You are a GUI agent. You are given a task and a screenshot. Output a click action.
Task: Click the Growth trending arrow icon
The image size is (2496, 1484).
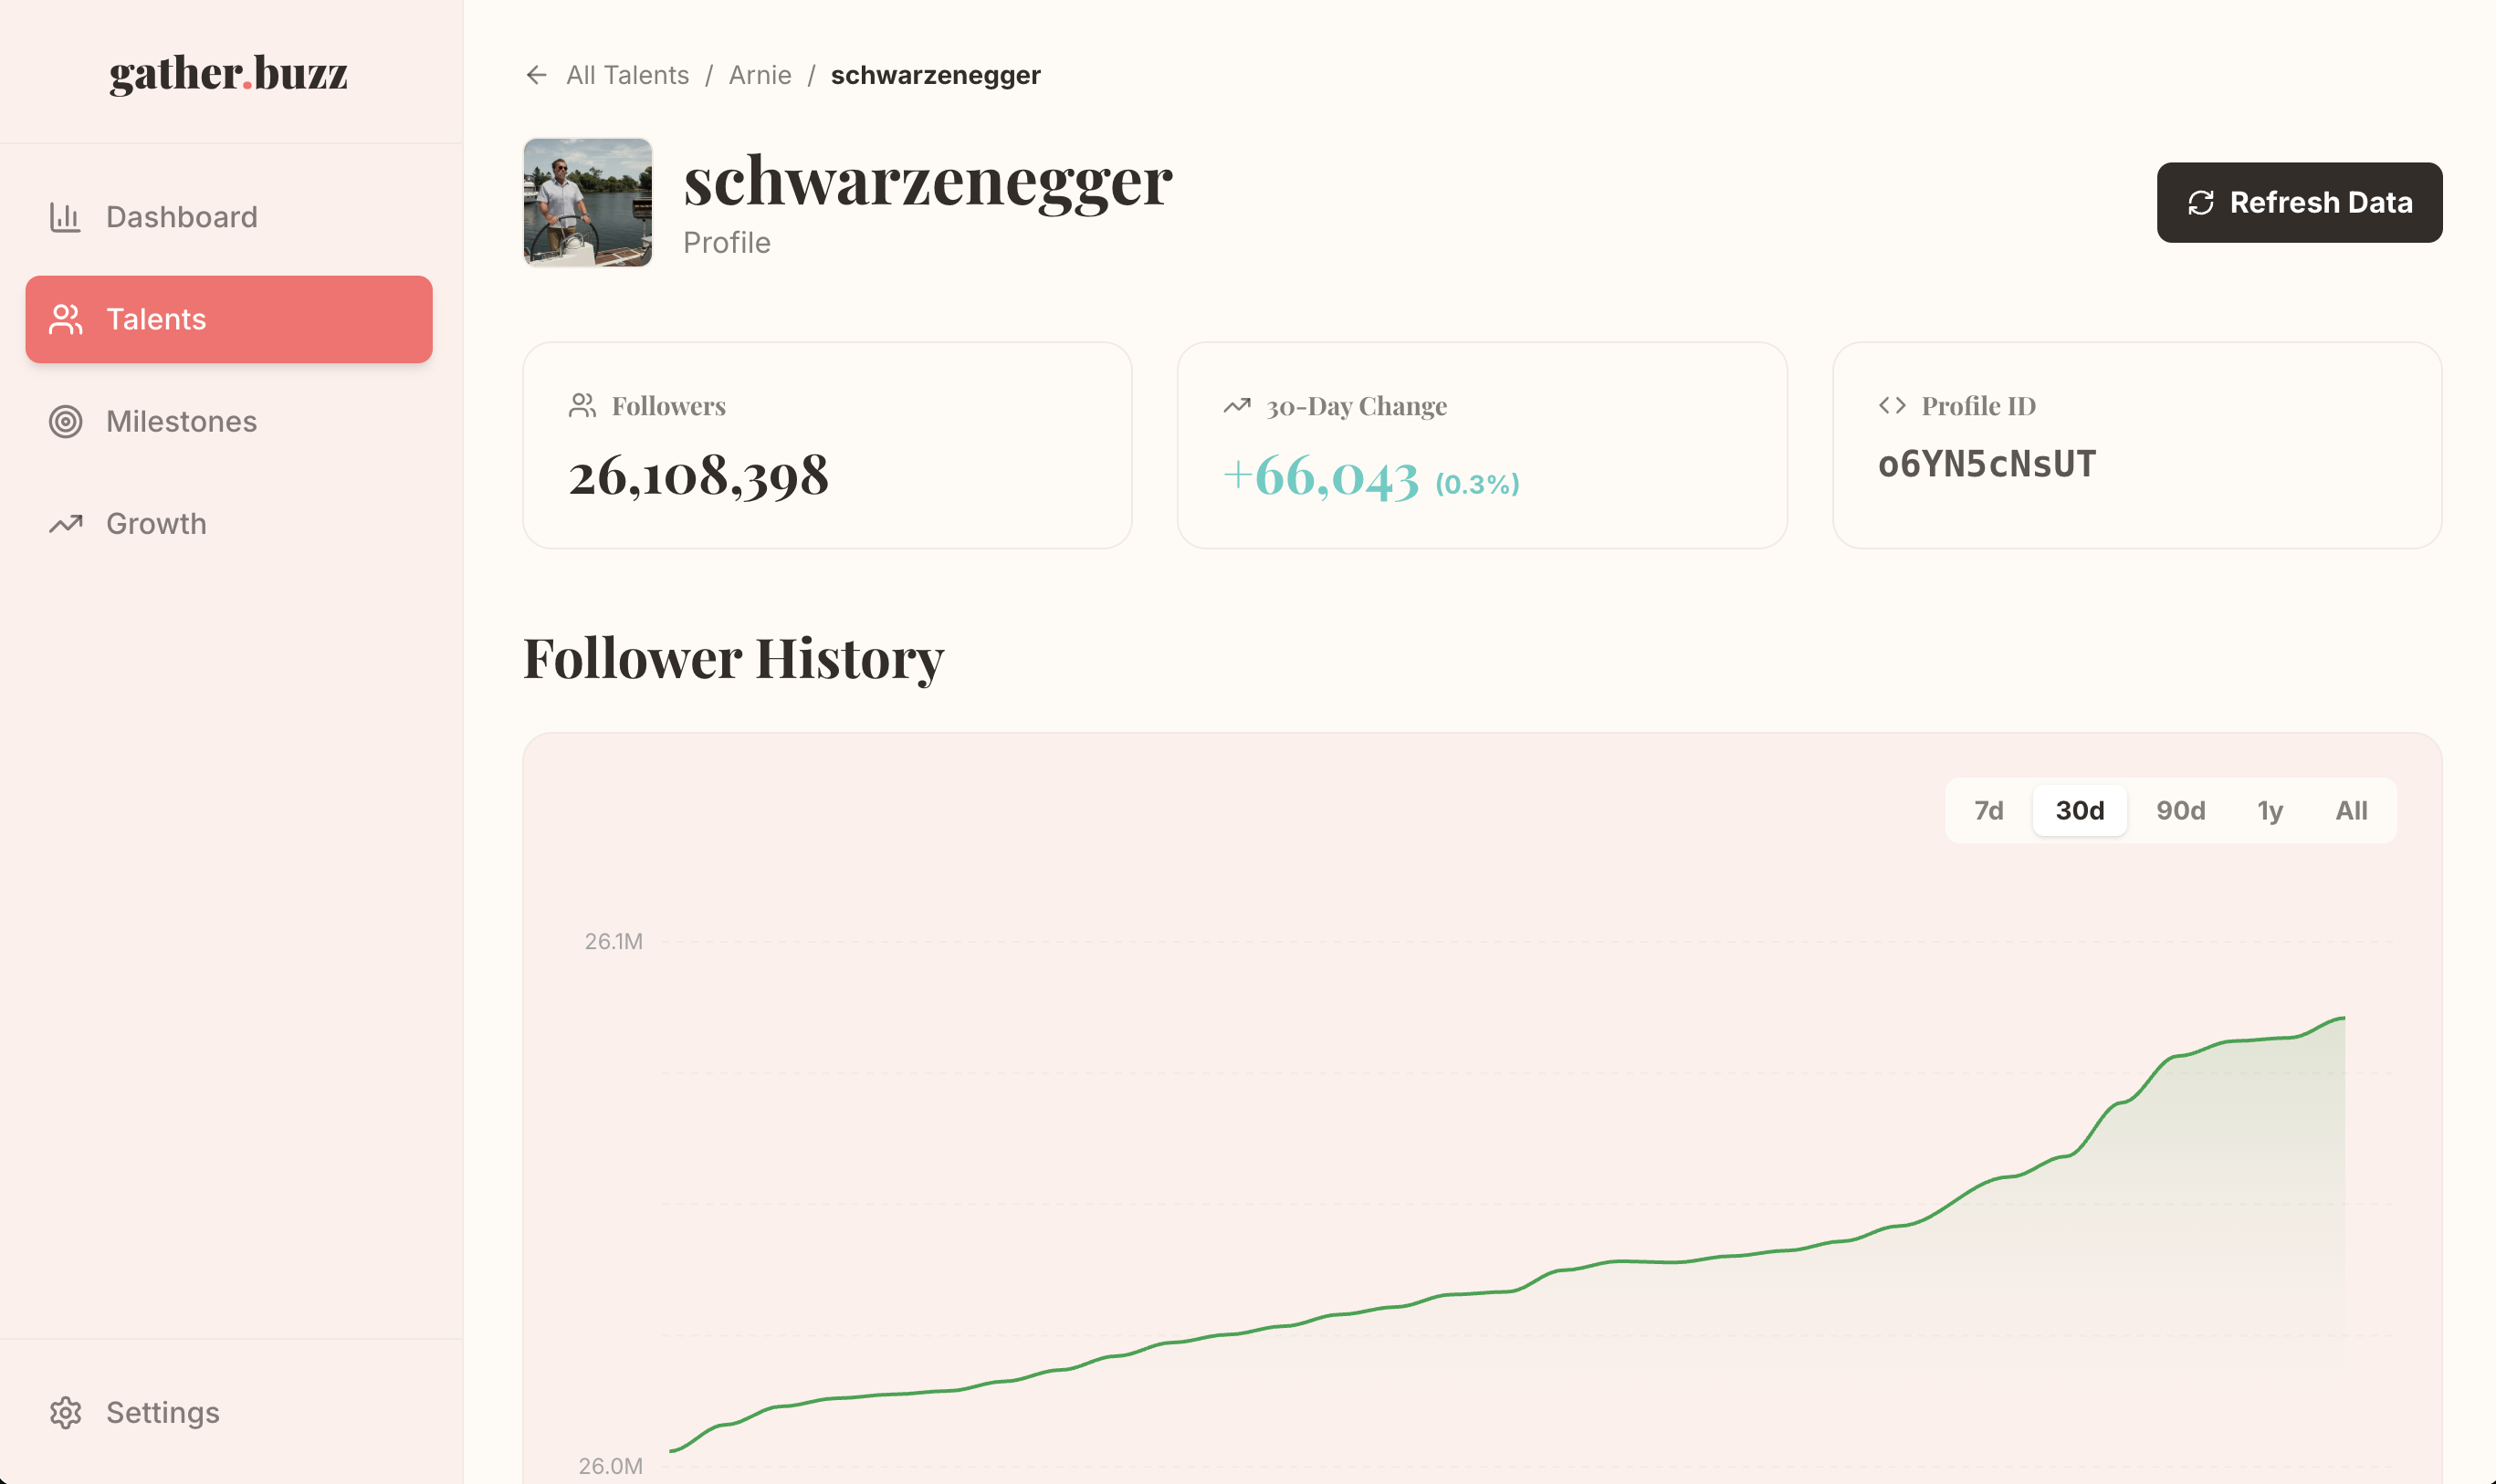[x=65, y=523]
